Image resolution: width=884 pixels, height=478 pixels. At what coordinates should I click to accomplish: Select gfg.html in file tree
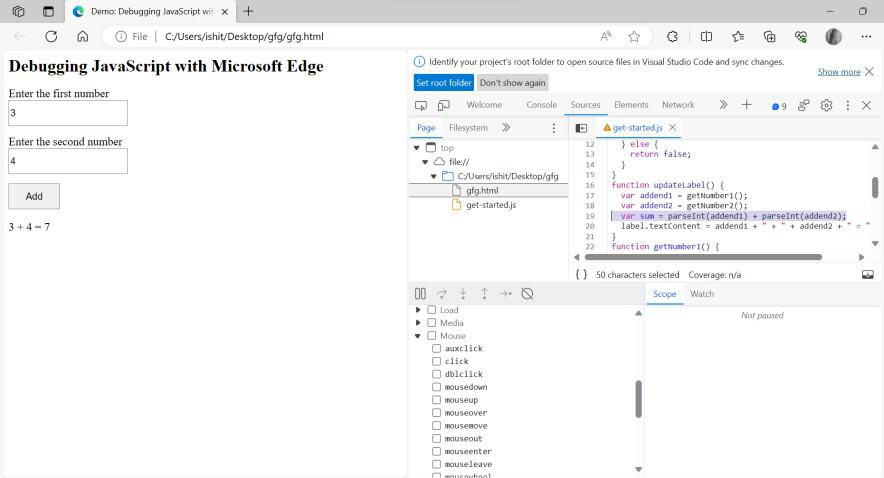482,191
